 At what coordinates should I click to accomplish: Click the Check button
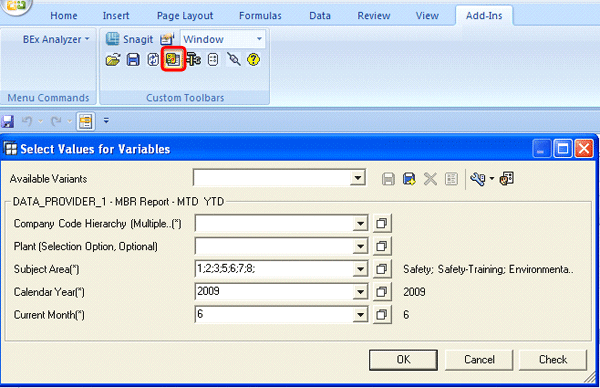[x=553, y=360]
